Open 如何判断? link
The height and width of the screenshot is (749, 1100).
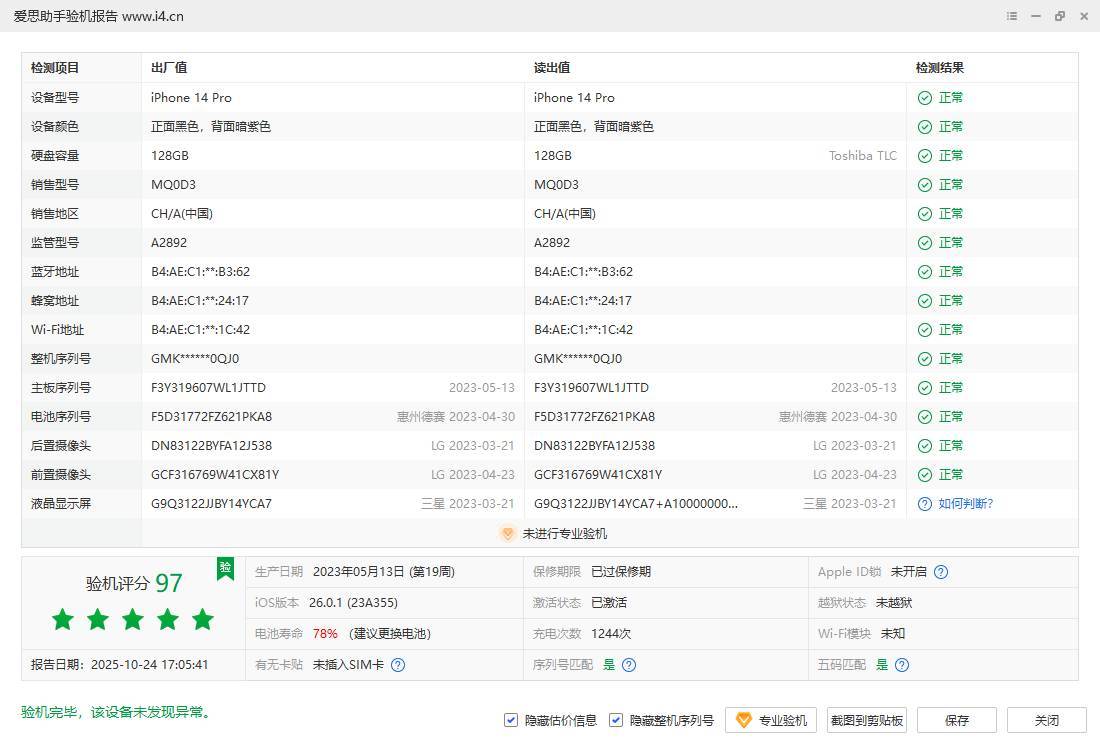tap(965, 504)
